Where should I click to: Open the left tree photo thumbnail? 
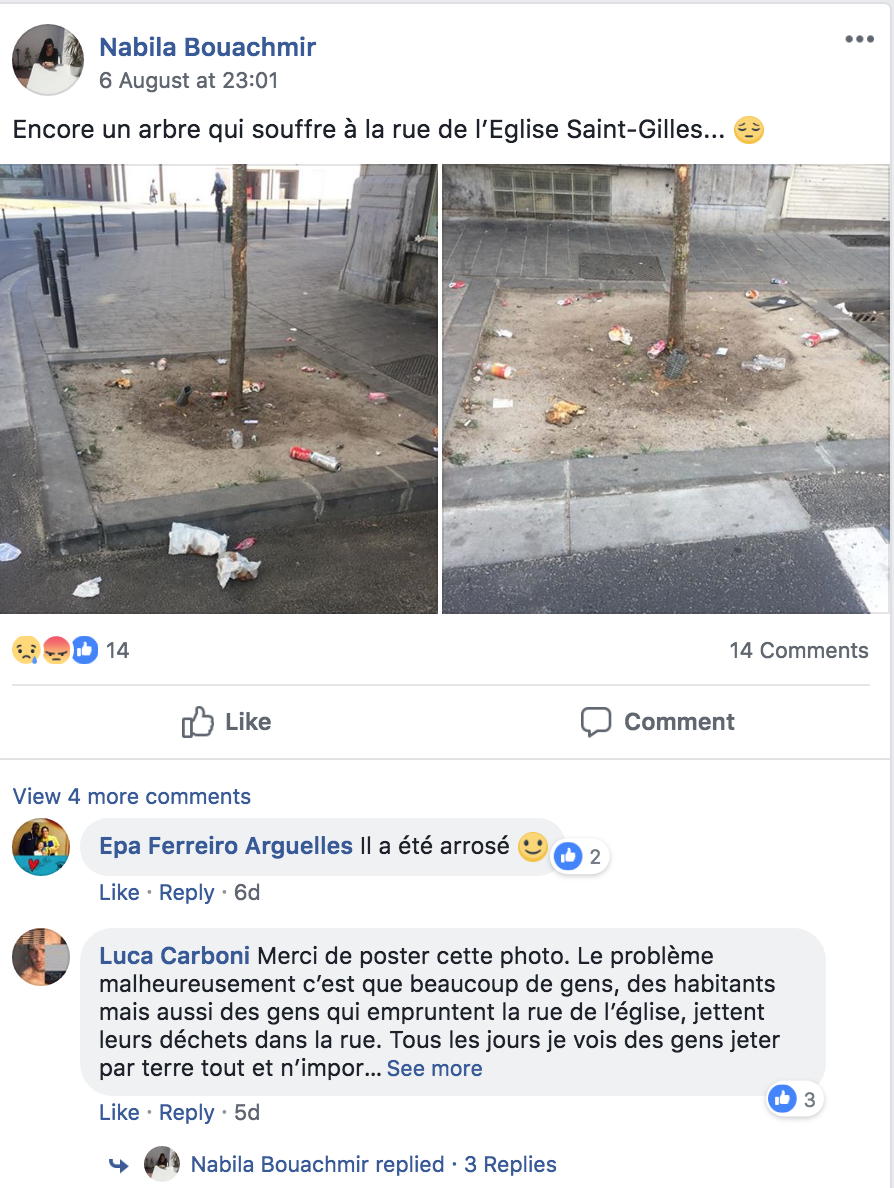pyautogui.click(x=218, y=389)
